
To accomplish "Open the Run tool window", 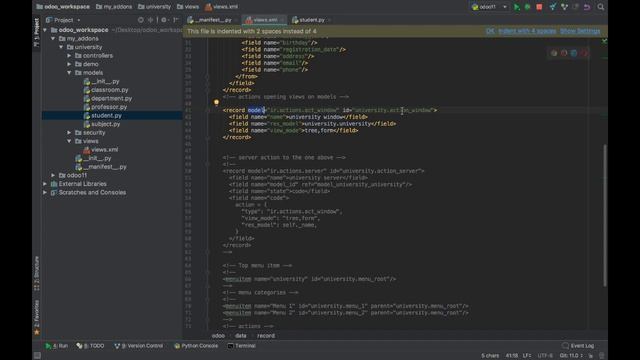I will (x=56, y=346).
